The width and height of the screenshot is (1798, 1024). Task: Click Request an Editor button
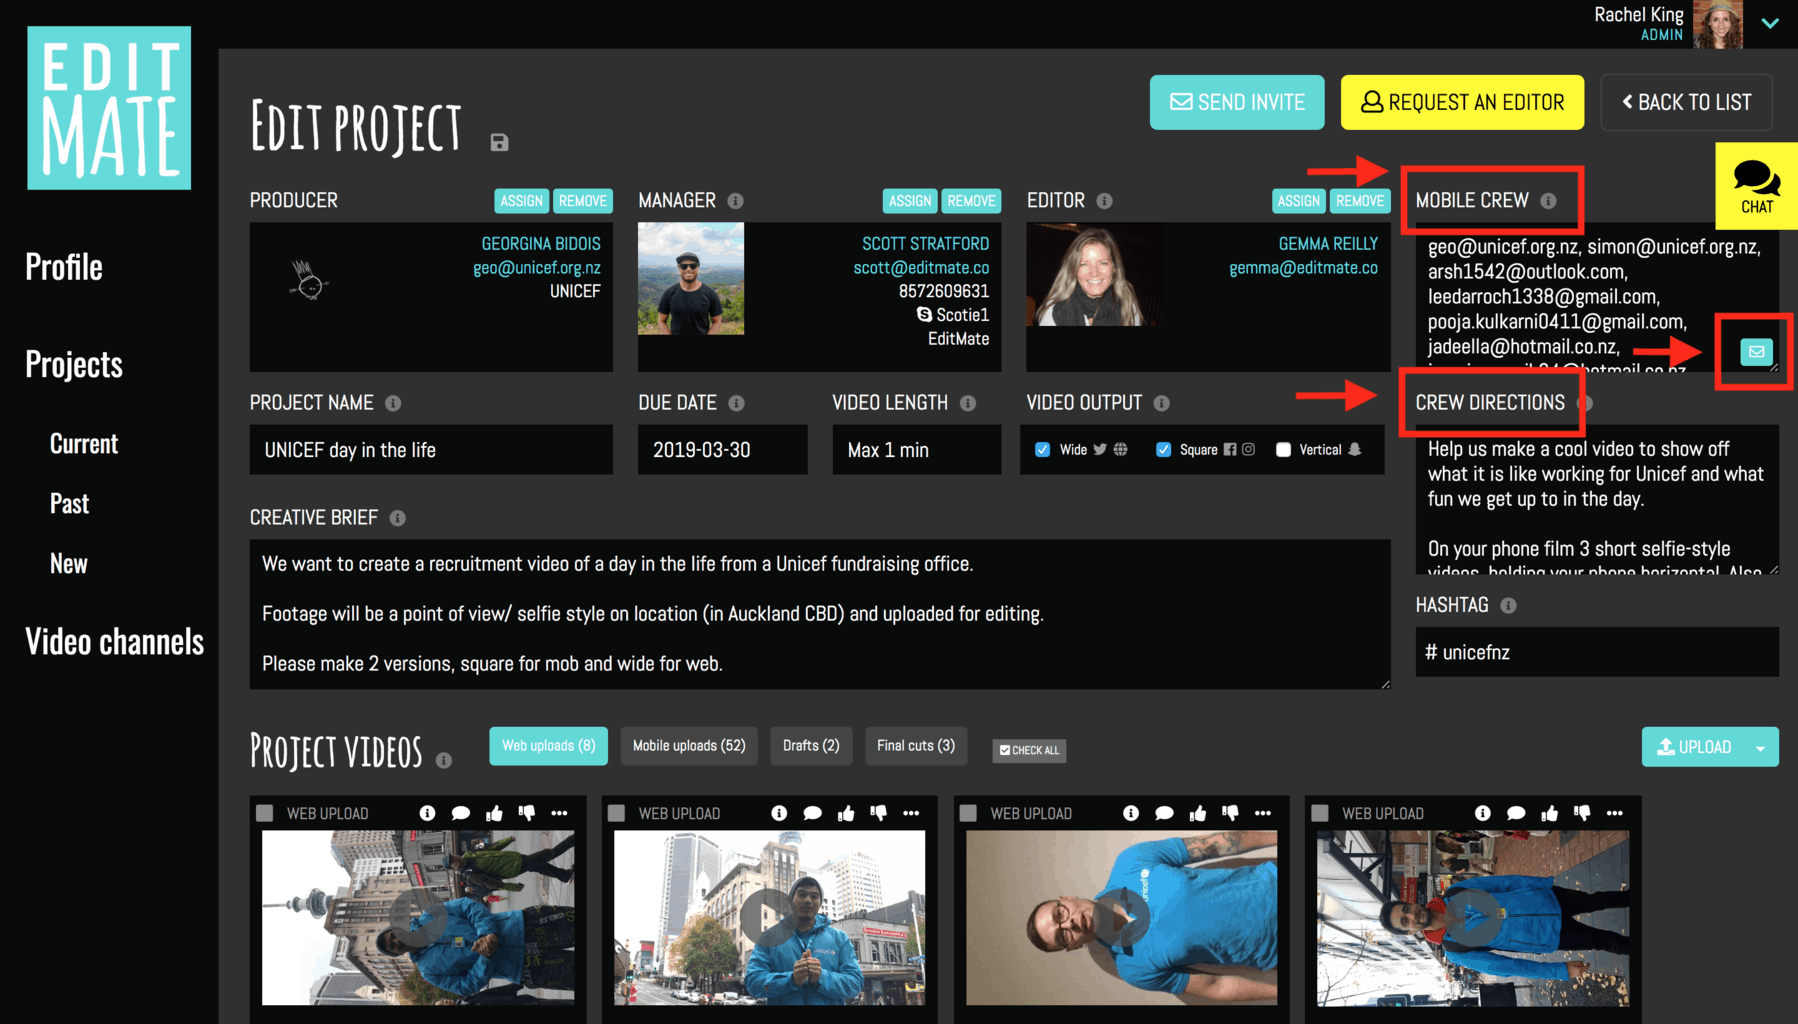[x=1462, y=102]
